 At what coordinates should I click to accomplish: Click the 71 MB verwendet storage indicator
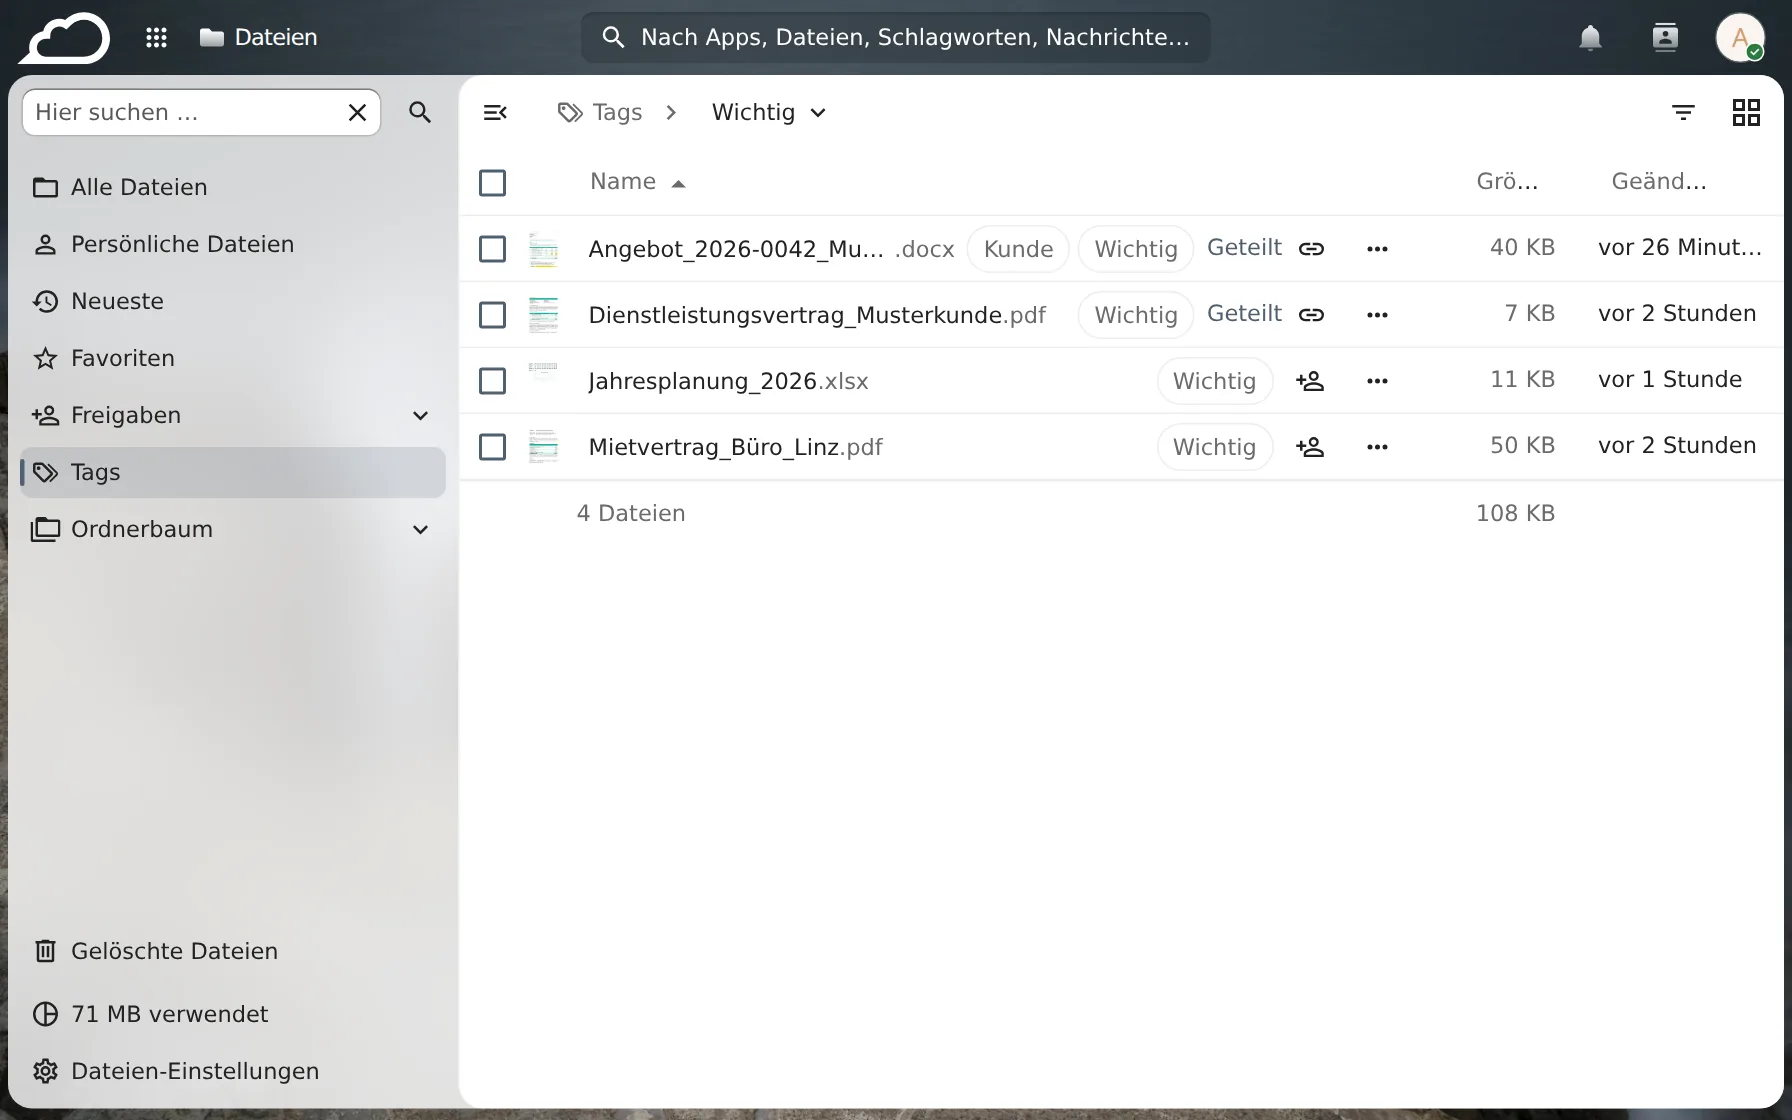[233, 1015]
